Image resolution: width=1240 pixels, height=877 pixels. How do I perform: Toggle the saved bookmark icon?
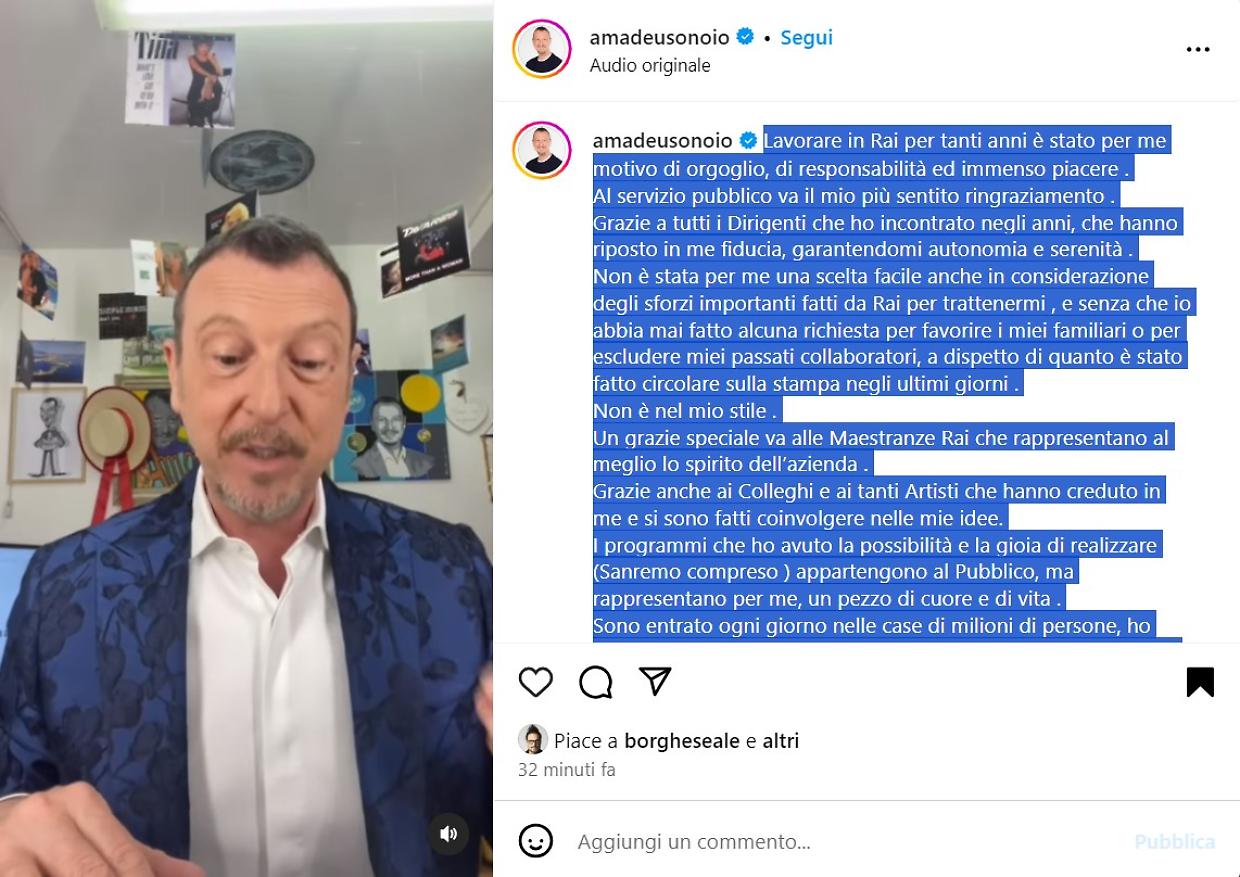[1200, 682]
